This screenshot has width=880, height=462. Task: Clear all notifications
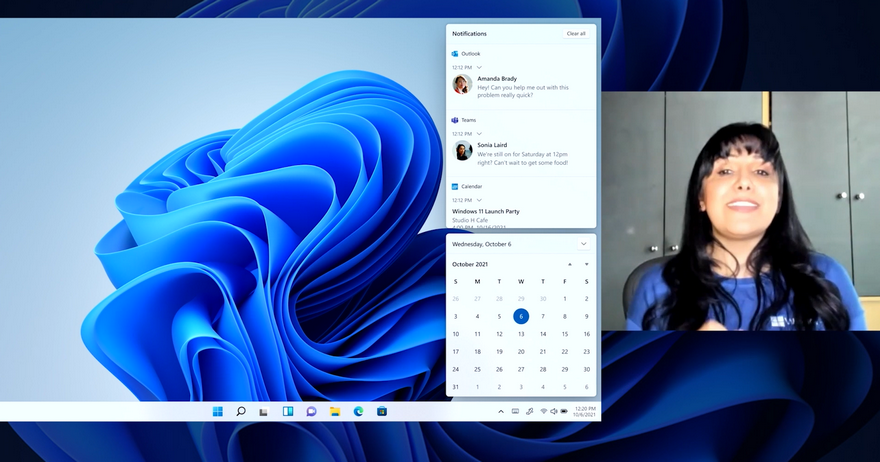[576, 34]
